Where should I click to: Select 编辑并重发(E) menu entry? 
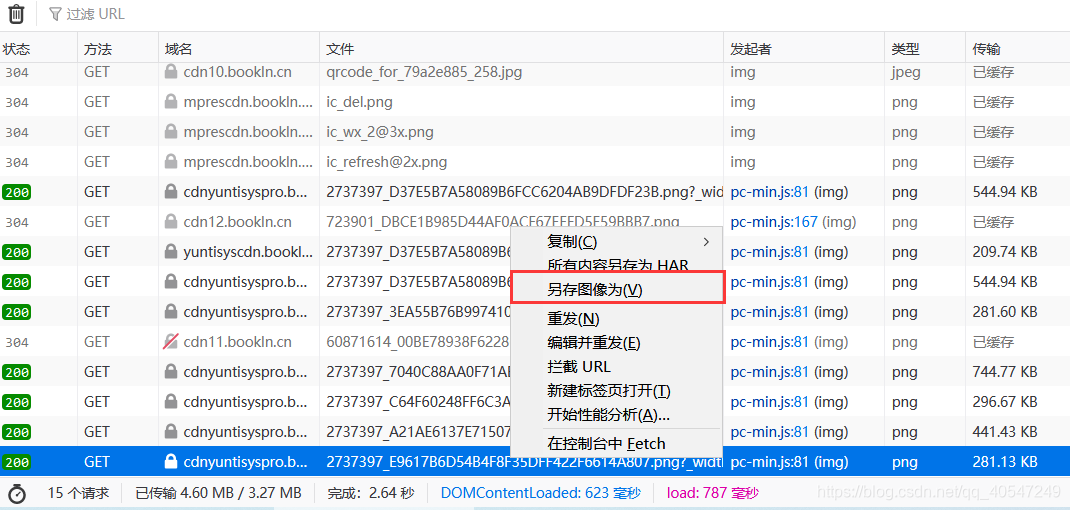[x=616, y=343]
